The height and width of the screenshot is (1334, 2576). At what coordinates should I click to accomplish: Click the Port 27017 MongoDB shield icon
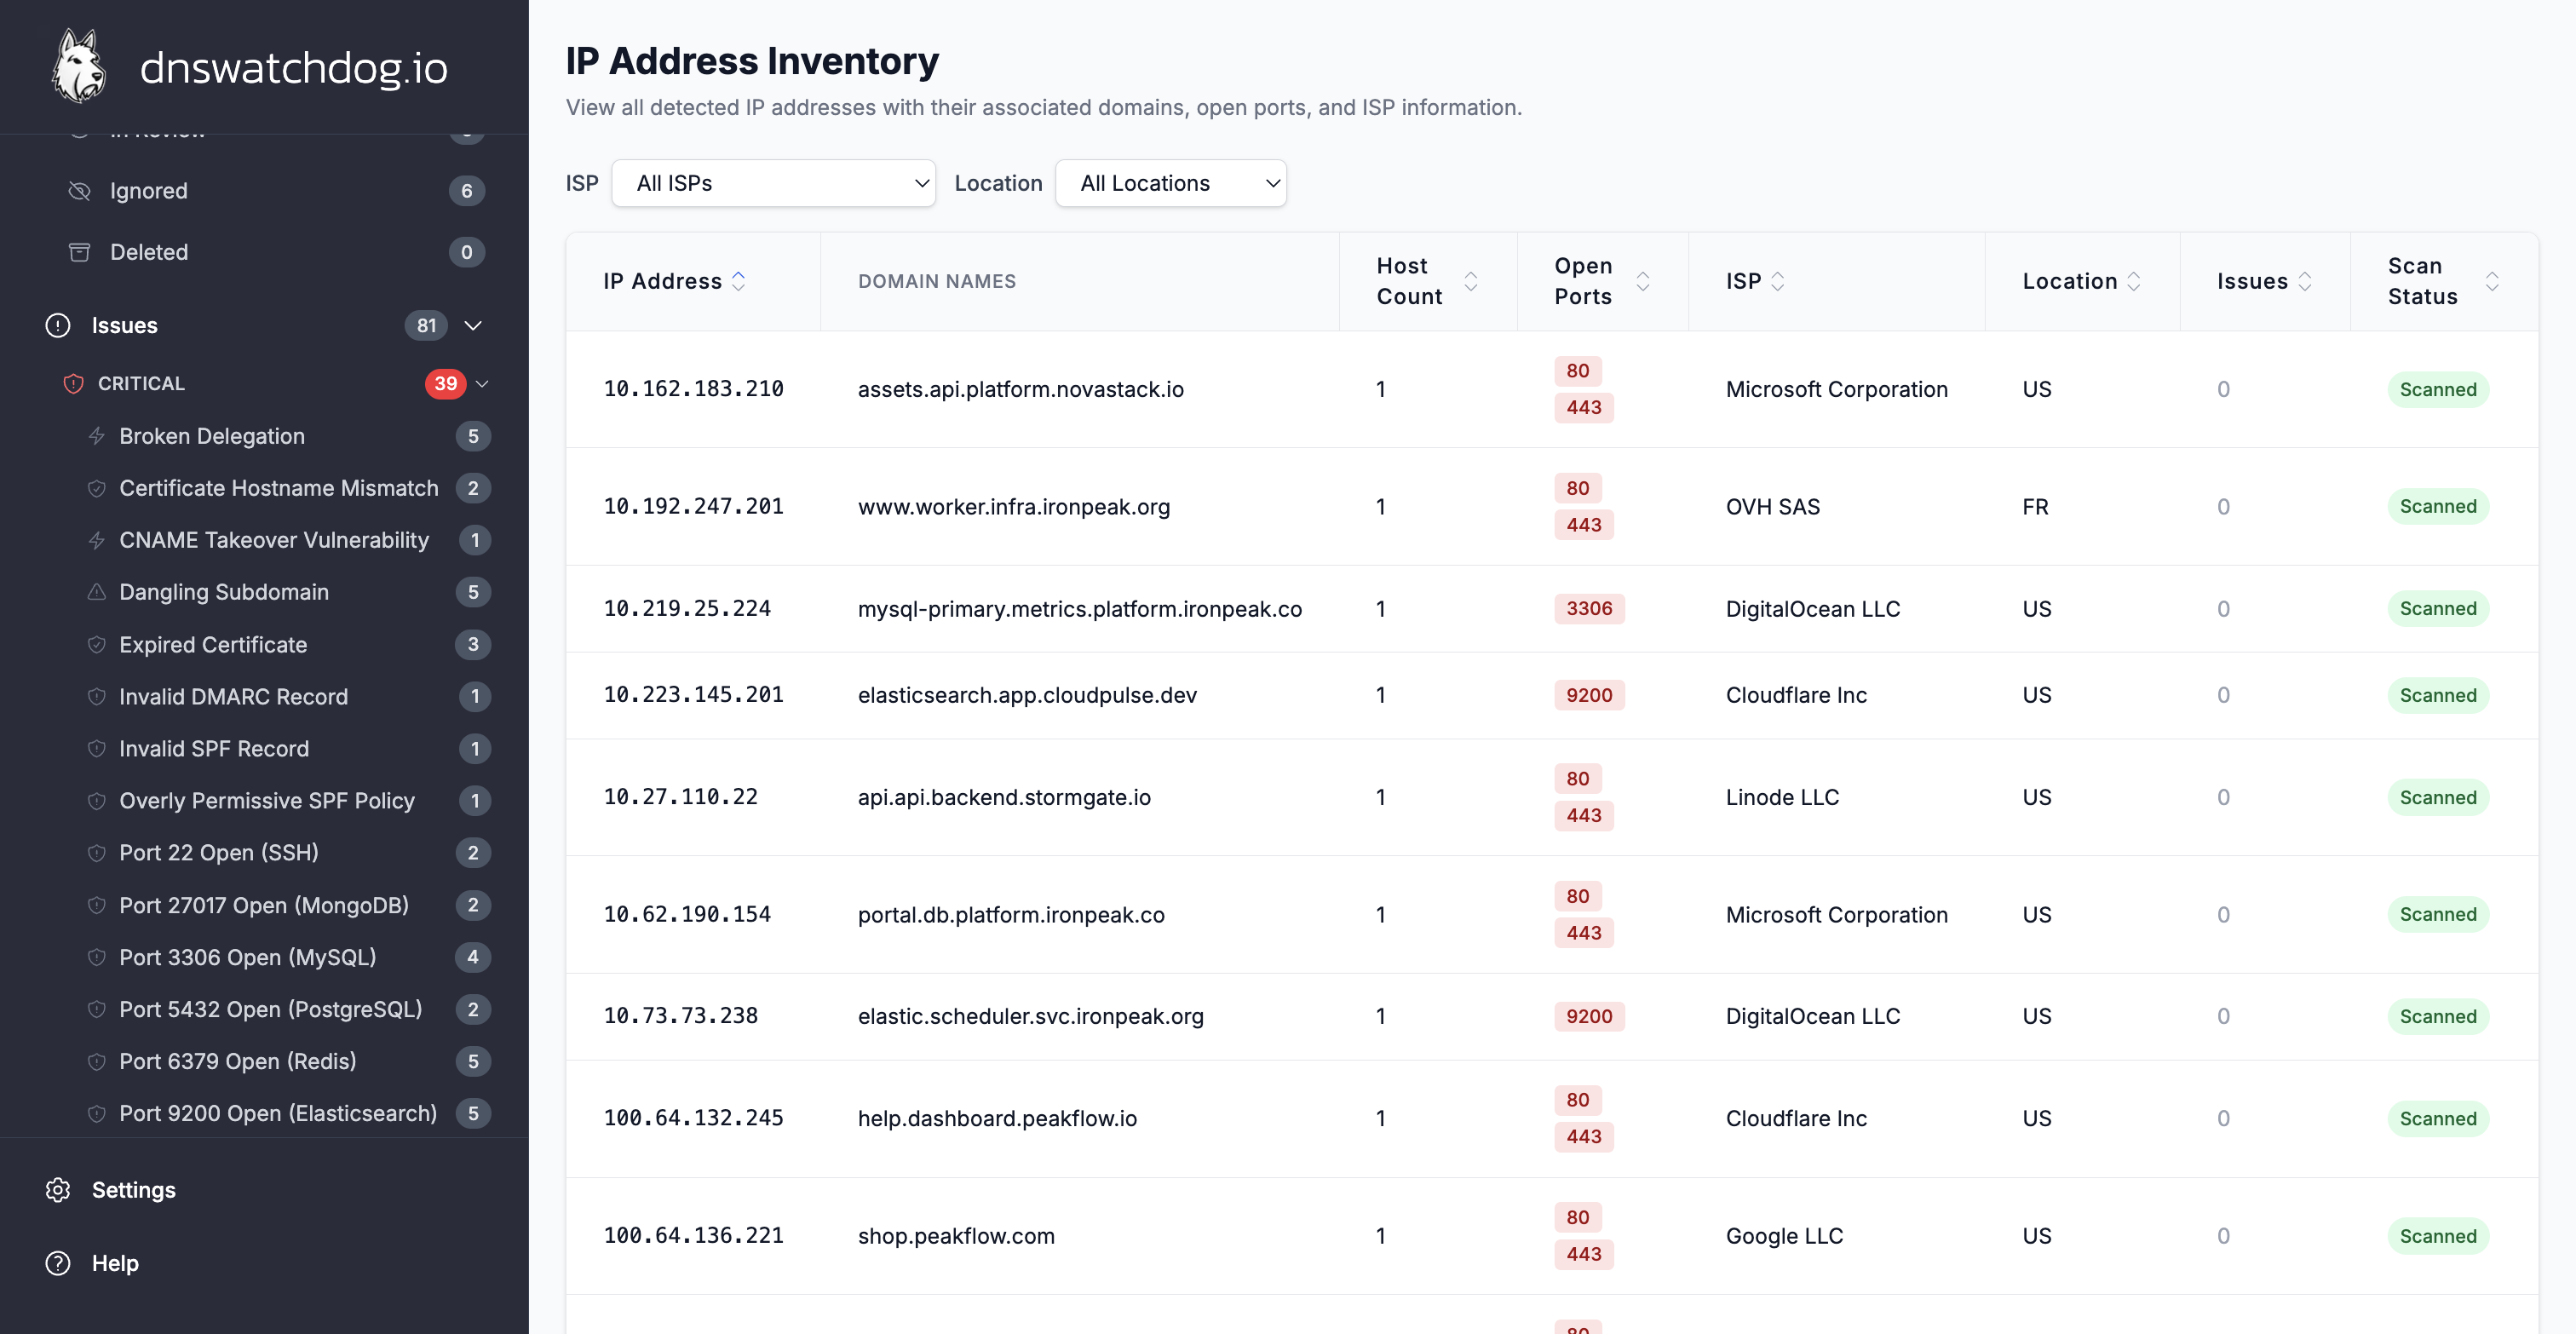[x=97, y=905]
